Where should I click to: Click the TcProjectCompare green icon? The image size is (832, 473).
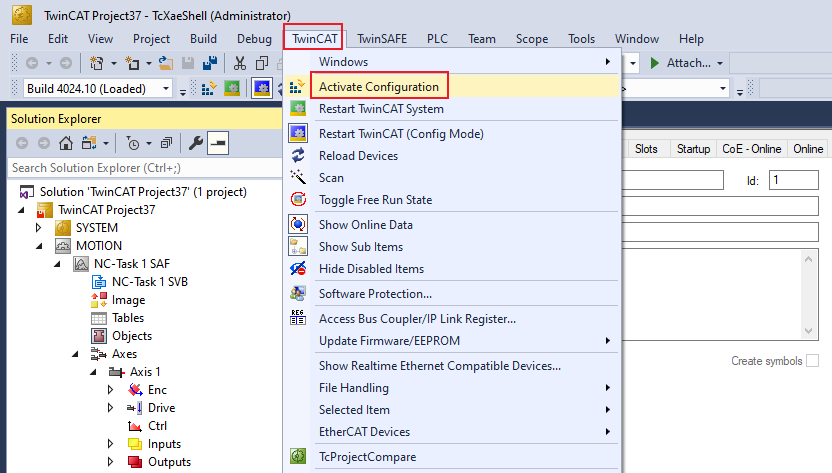(298, 456)
